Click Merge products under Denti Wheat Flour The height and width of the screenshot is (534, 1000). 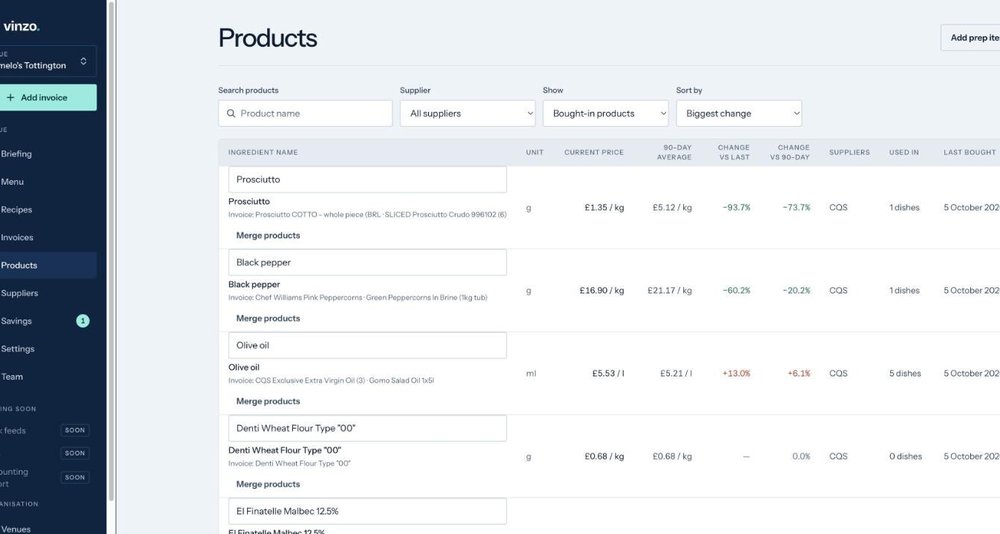(x=268, y=484)
